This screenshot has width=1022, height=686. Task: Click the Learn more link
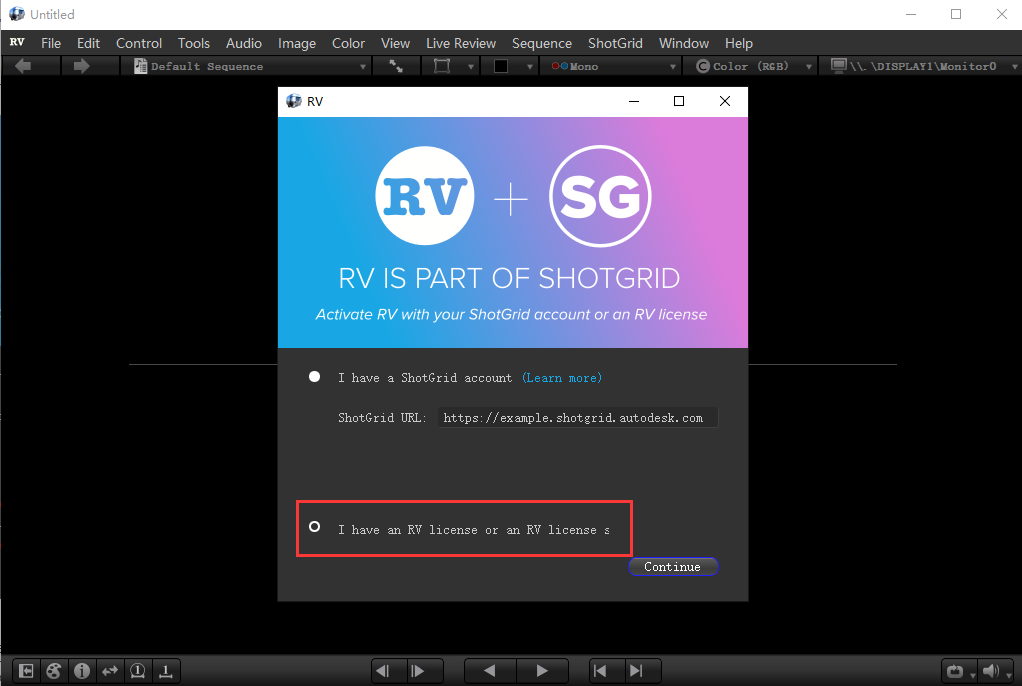pos(562,377)
